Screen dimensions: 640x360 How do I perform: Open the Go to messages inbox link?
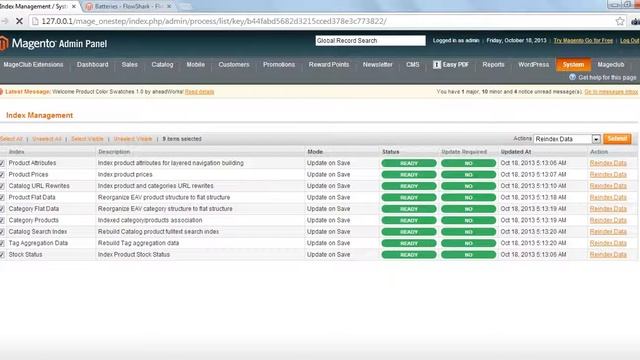(611, 92)
